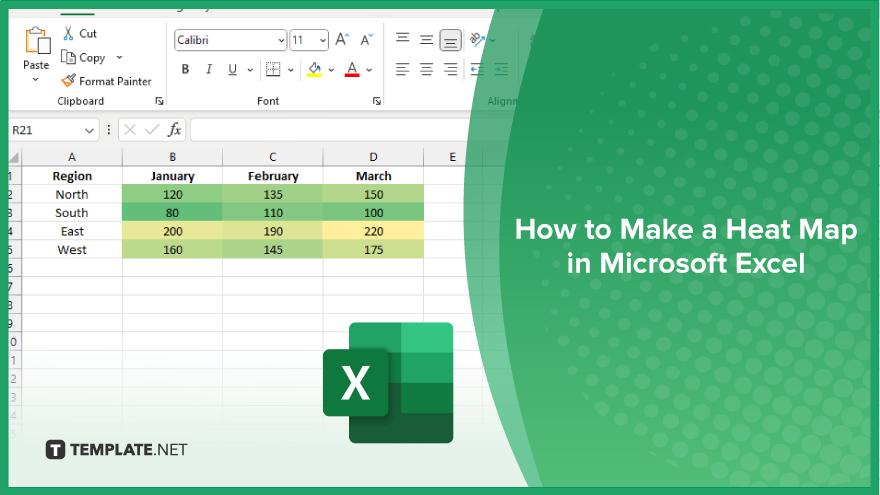Select the March header cell
This screenshot has height=495, width=880.
[x=373, y=176]
